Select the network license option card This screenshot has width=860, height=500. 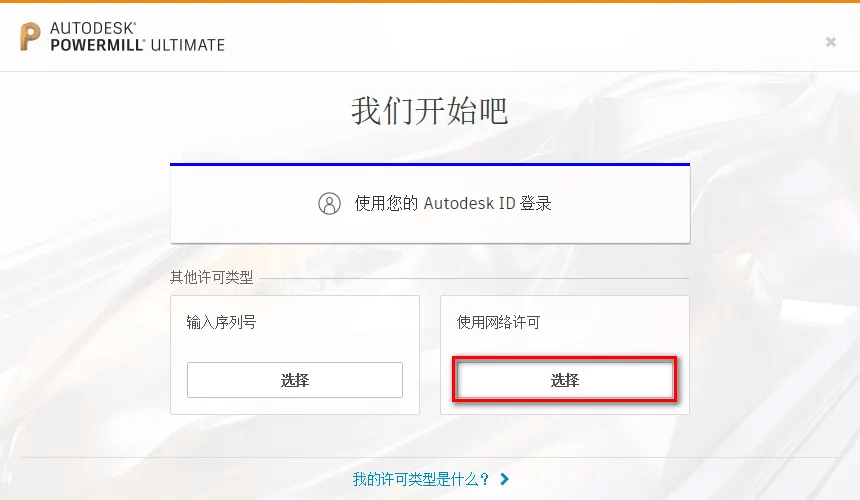point(564,355)
